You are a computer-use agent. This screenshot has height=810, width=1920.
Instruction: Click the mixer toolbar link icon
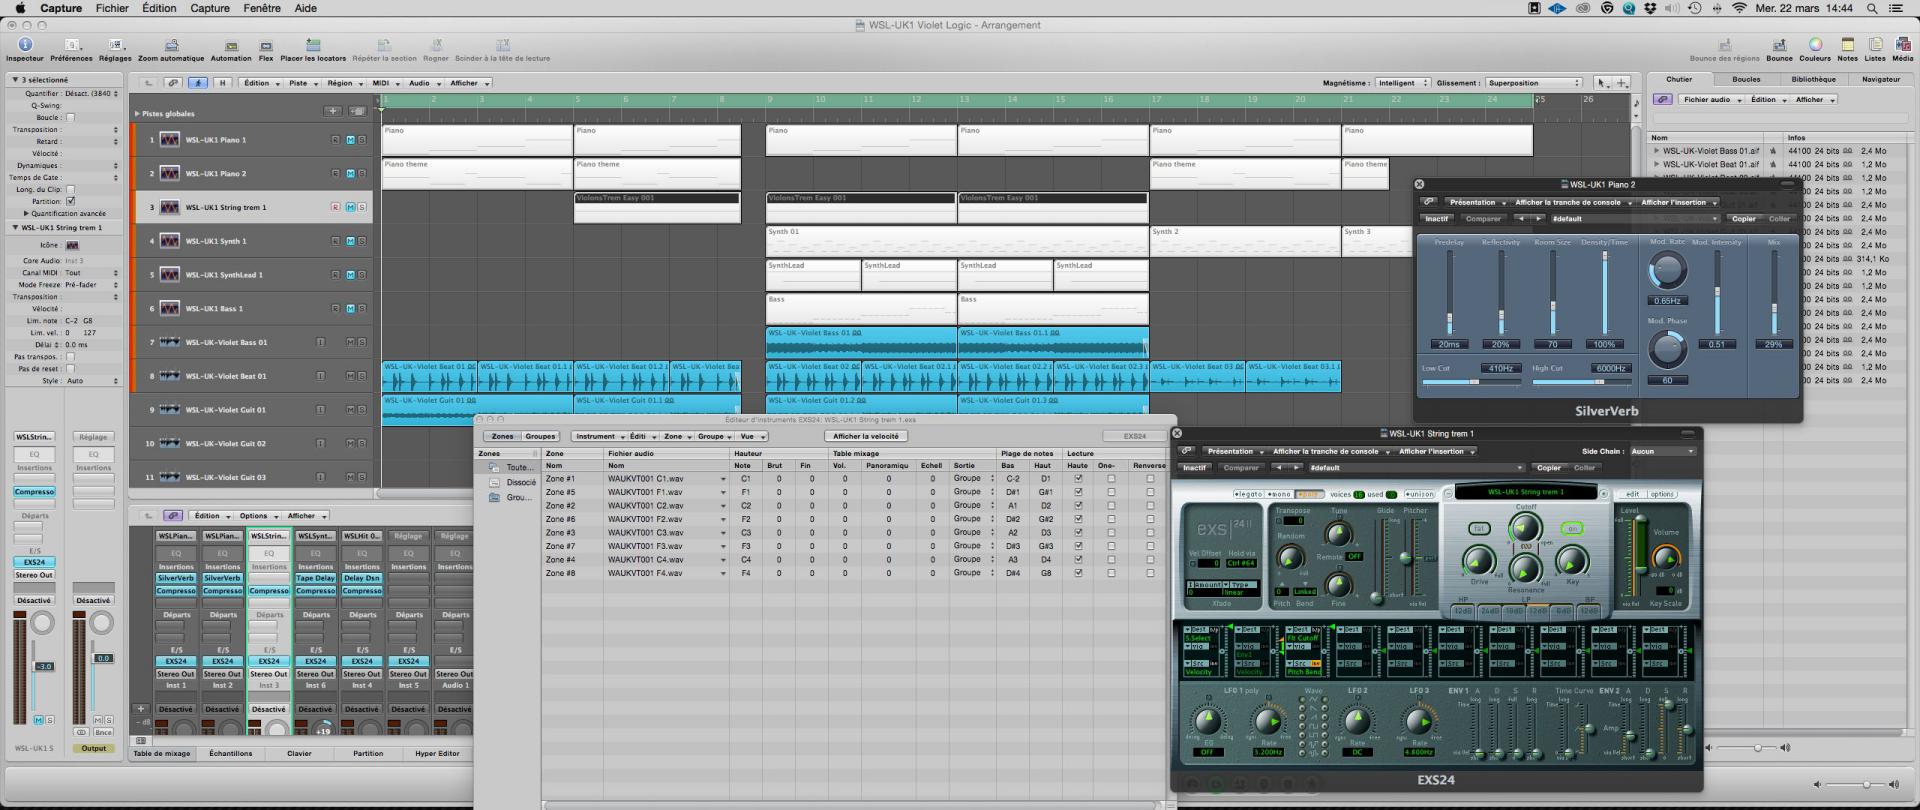[x=173, y=516]
